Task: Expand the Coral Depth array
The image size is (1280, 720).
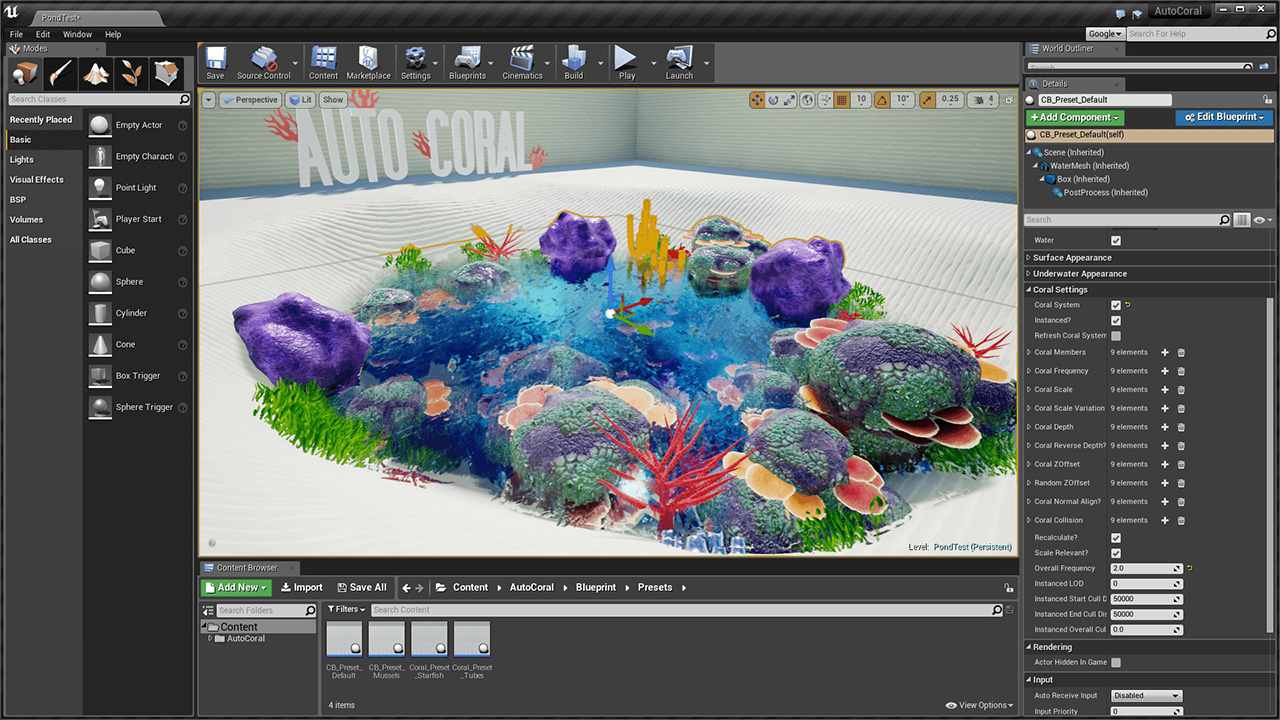Action: [x=1029, y=427]
